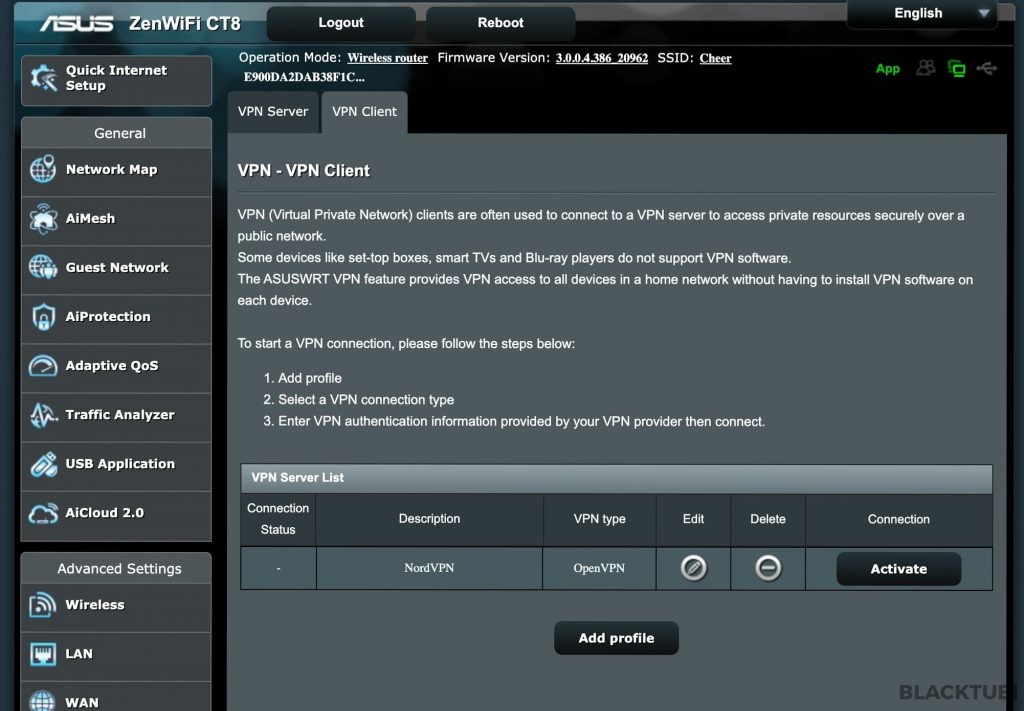Click the AiMesh icon in sidebar
Screen dimensions: 1024x711
tap(43, 219)
